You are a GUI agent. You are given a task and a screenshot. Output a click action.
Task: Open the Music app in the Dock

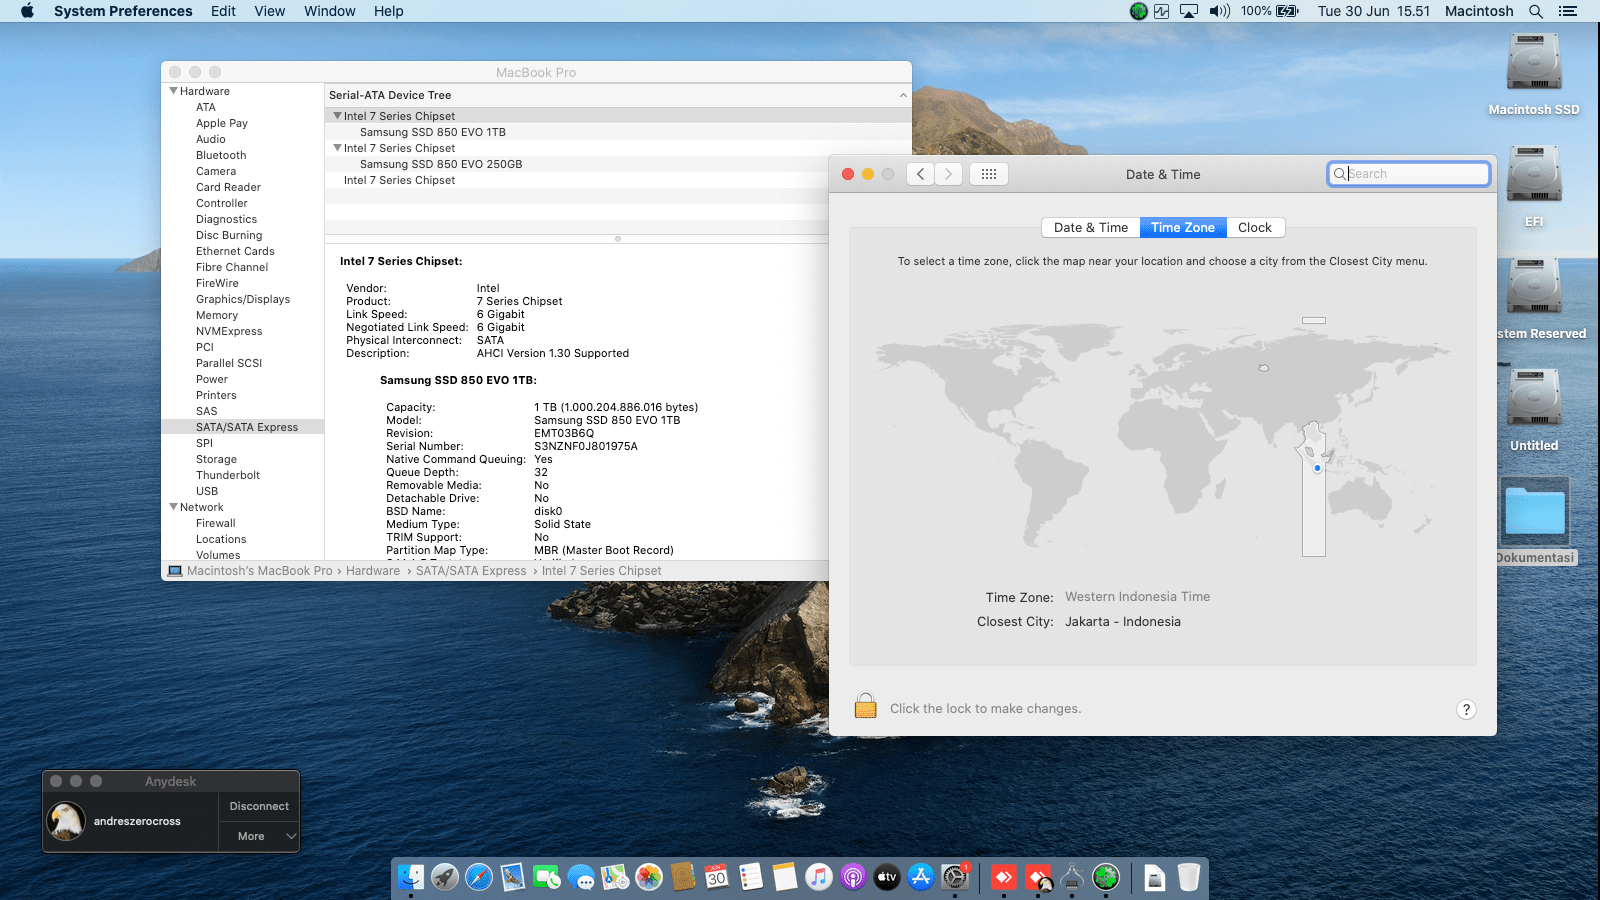click(x=819, y=878)
